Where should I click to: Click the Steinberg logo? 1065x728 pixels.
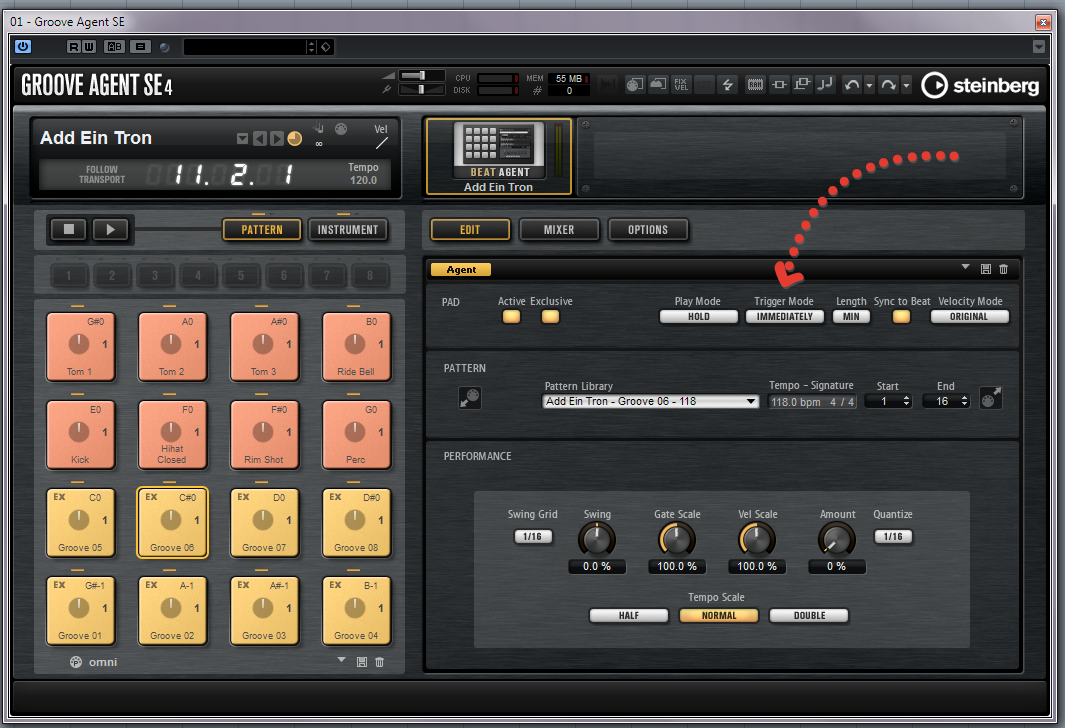(x=980, y=86)
